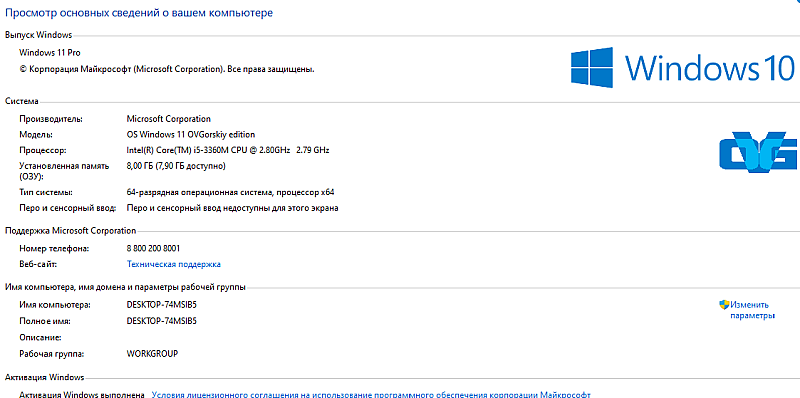Click the OVG blue logo image

pyautogui.click(x=758, y=152)
